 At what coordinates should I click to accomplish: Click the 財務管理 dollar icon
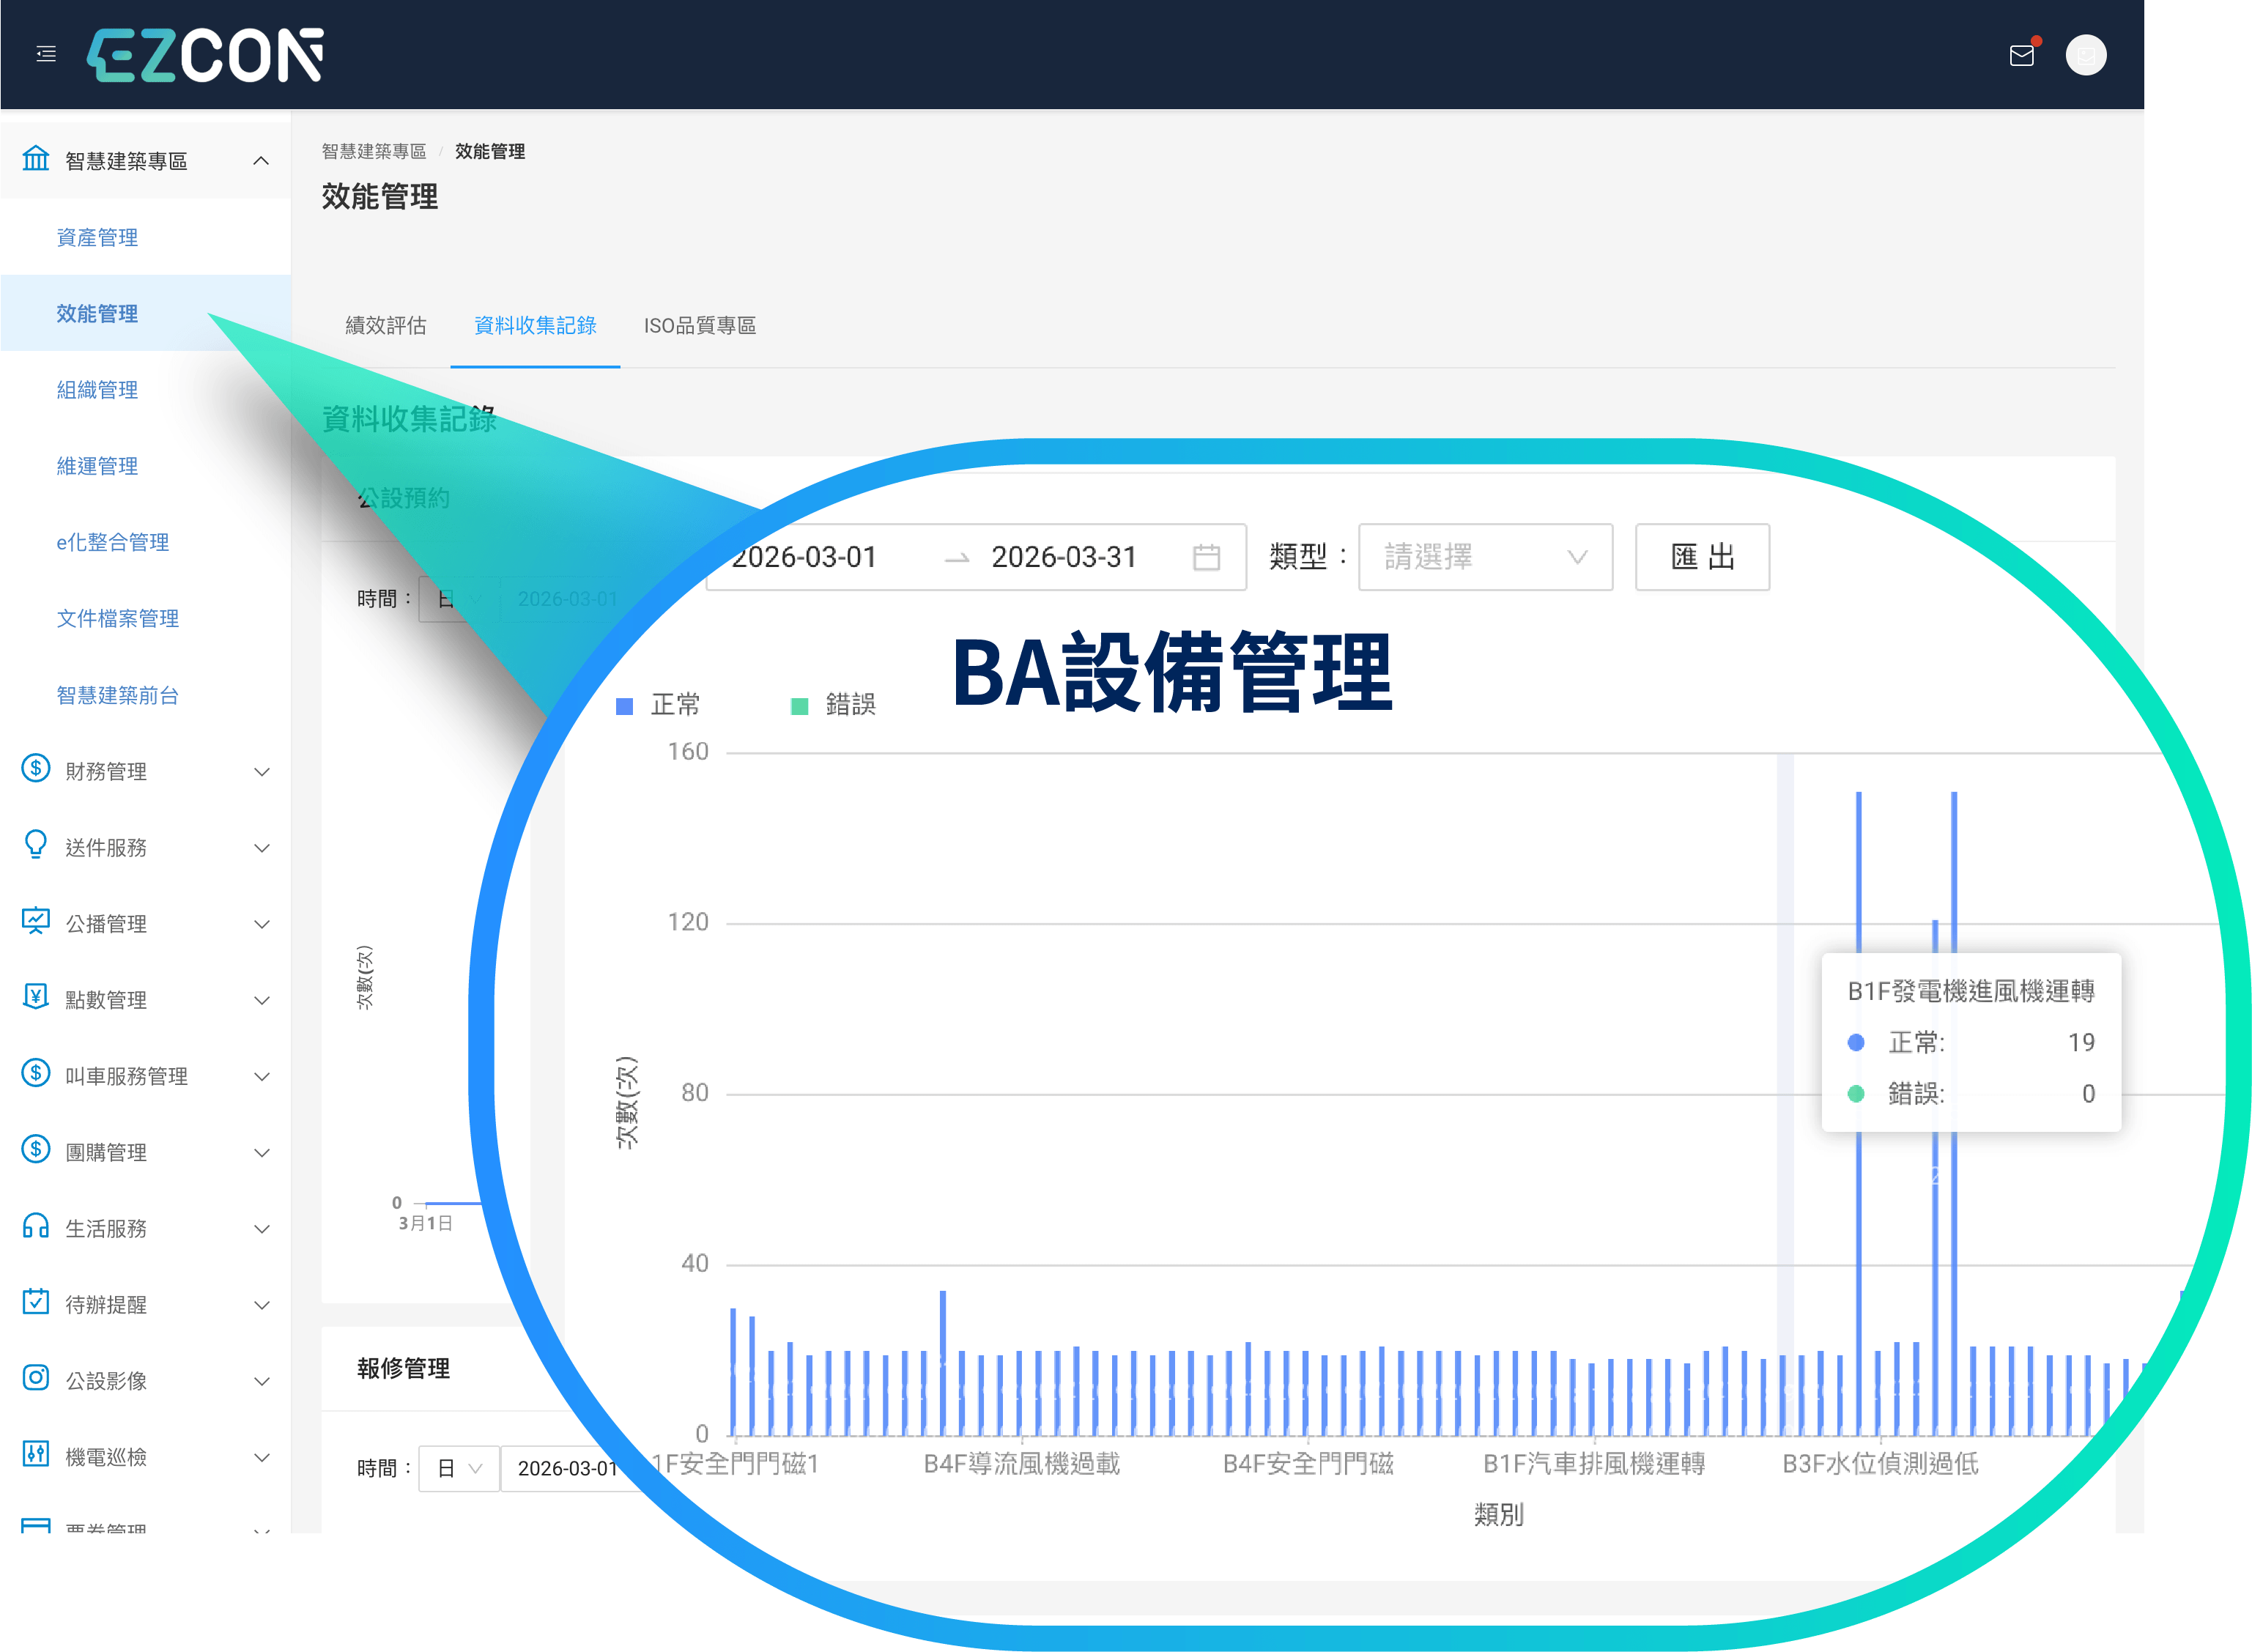tap(36, 769)
